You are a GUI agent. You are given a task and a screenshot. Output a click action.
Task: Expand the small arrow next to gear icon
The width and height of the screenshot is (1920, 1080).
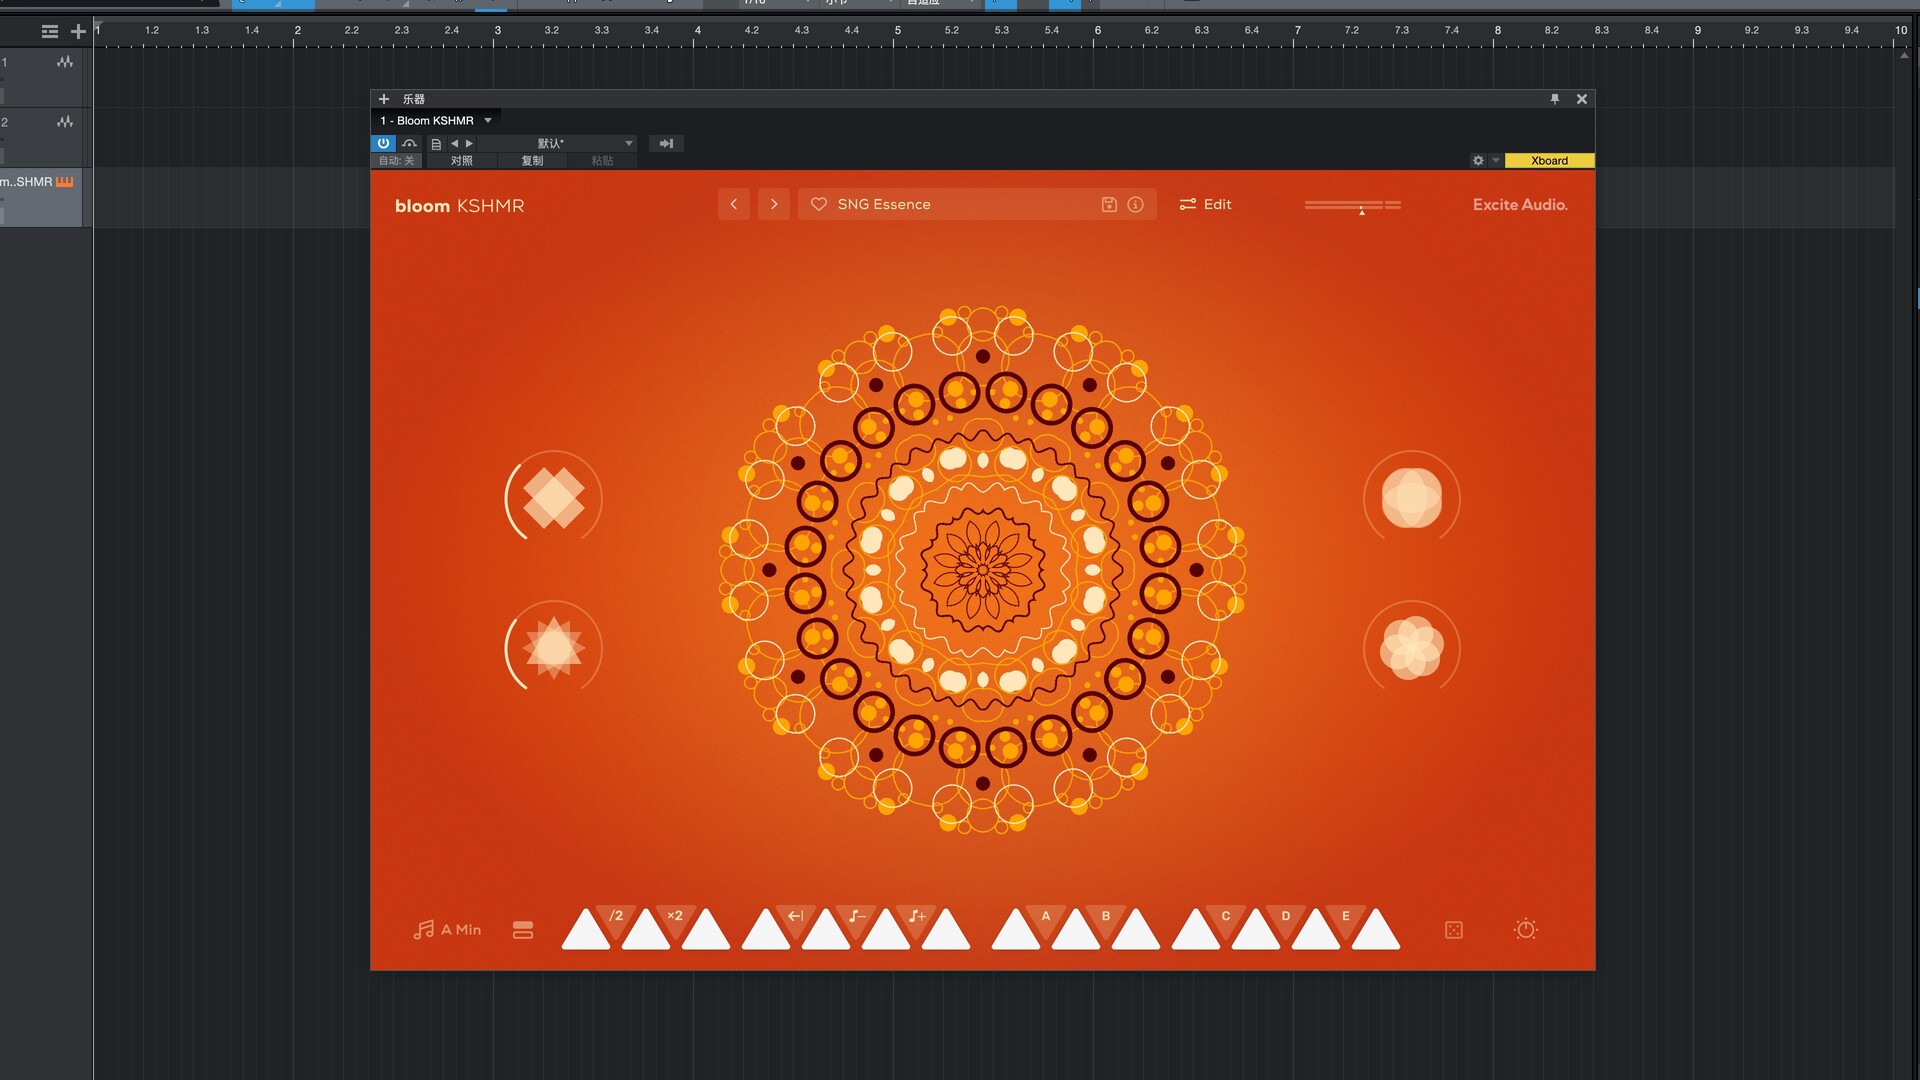[1496, 160]
